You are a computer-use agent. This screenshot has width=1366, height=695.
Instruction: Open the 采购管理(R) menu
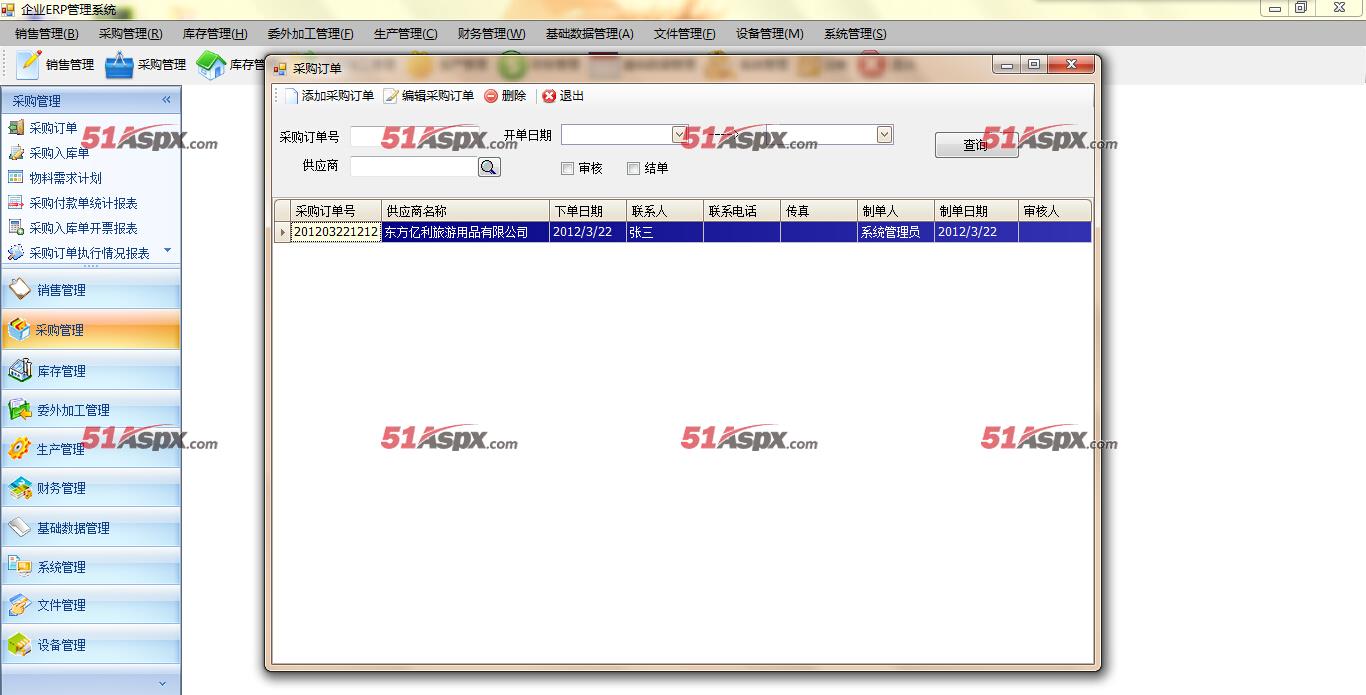[x=131, y=34]
